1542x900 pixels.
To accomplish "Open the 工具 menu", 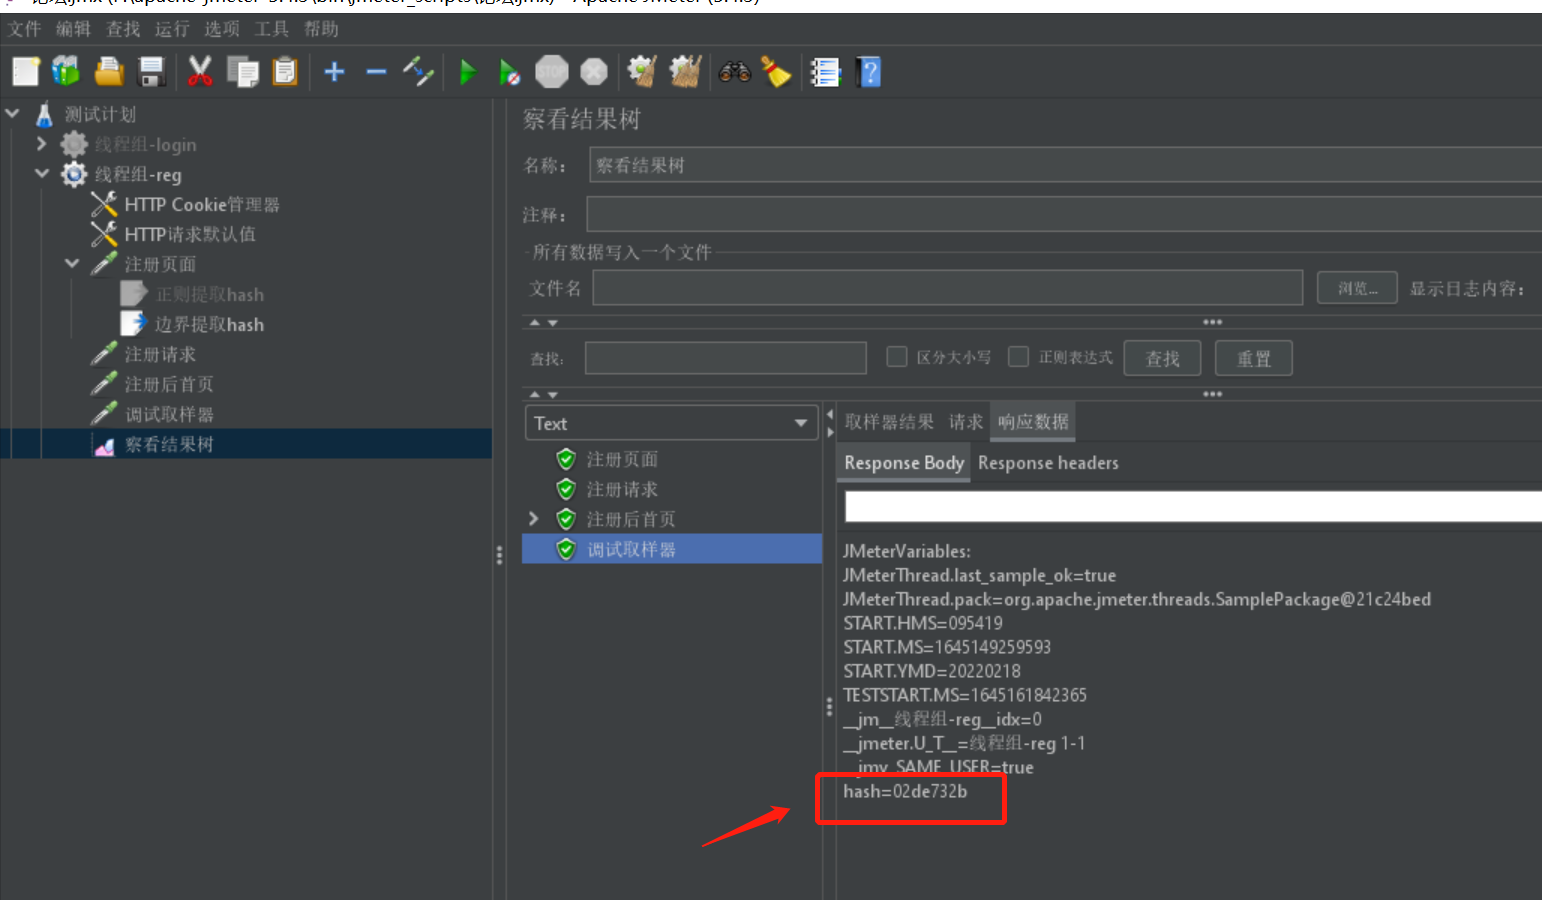I will coord(271,29).
